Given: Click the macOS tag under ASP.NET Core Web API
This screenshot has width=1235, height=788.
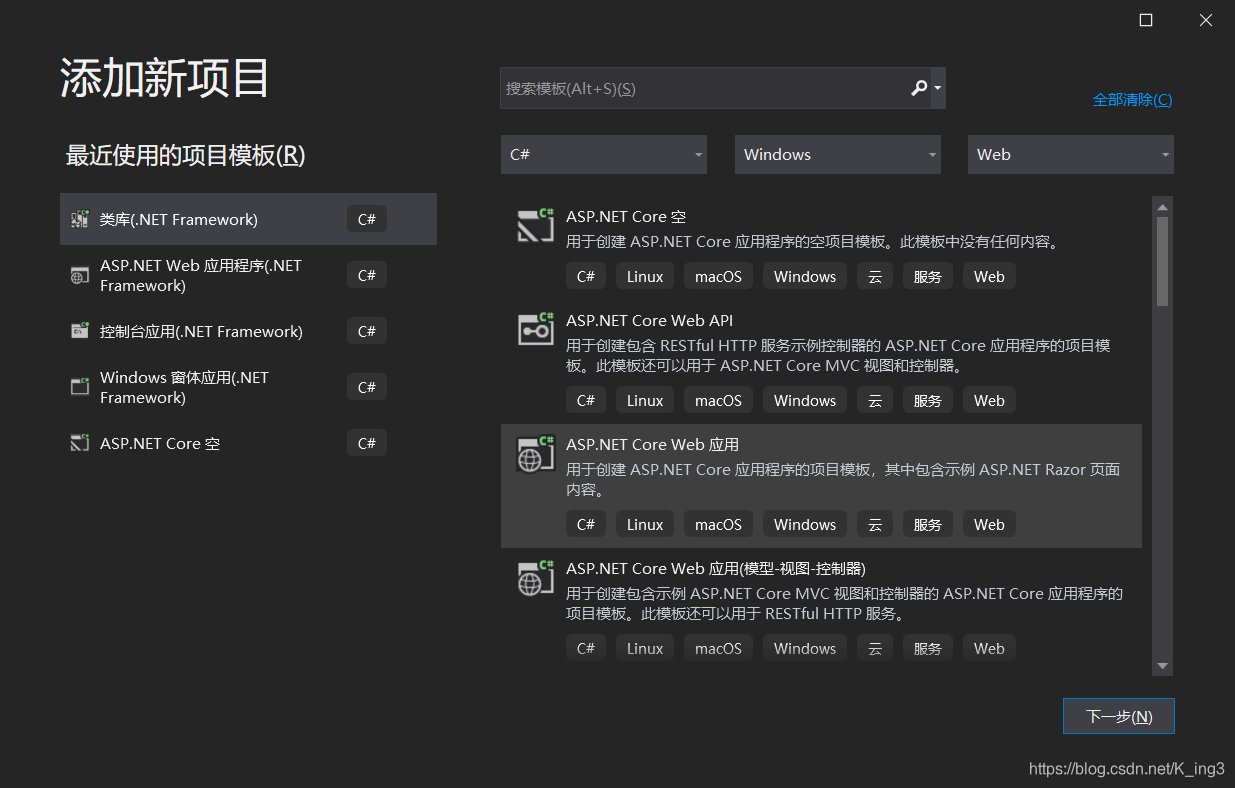Looking at the screenshot, I should coord(719,400).
